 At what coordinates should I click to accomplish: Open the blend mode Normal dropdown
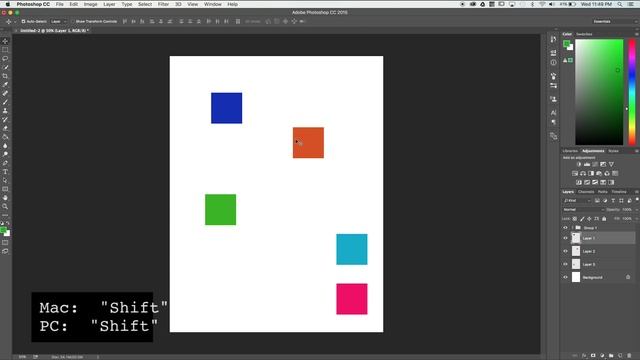point(583,210)
